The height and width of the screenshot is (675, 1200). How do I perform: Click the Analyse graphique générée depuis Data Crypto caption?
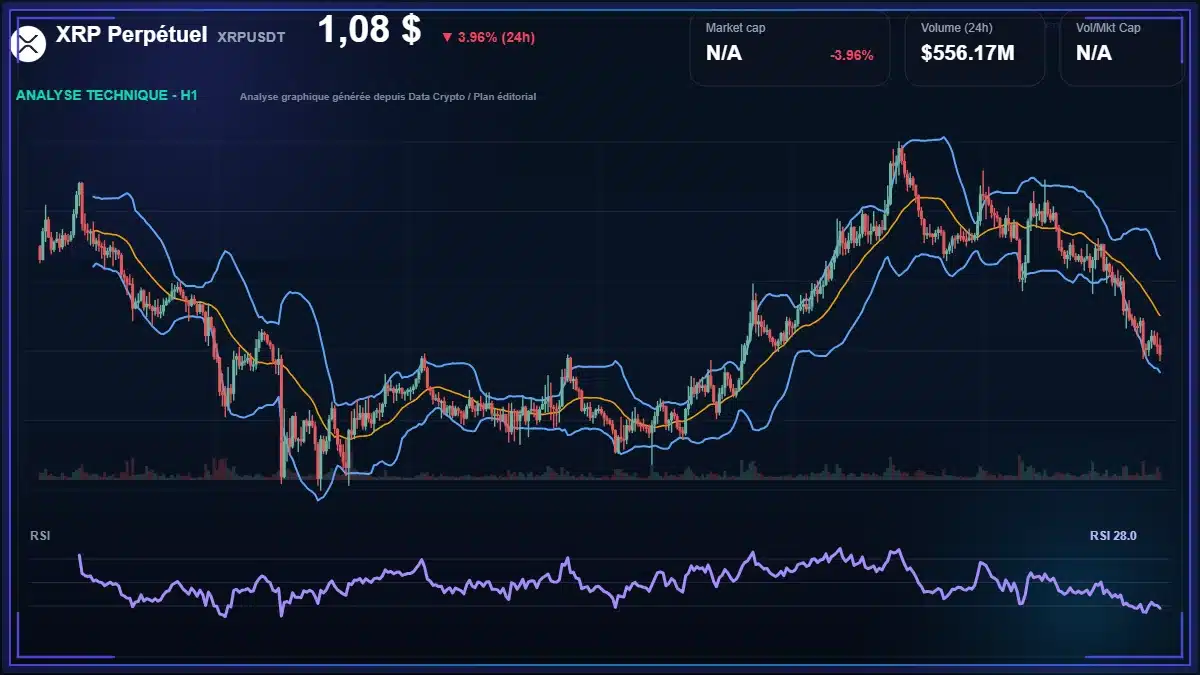388,97
